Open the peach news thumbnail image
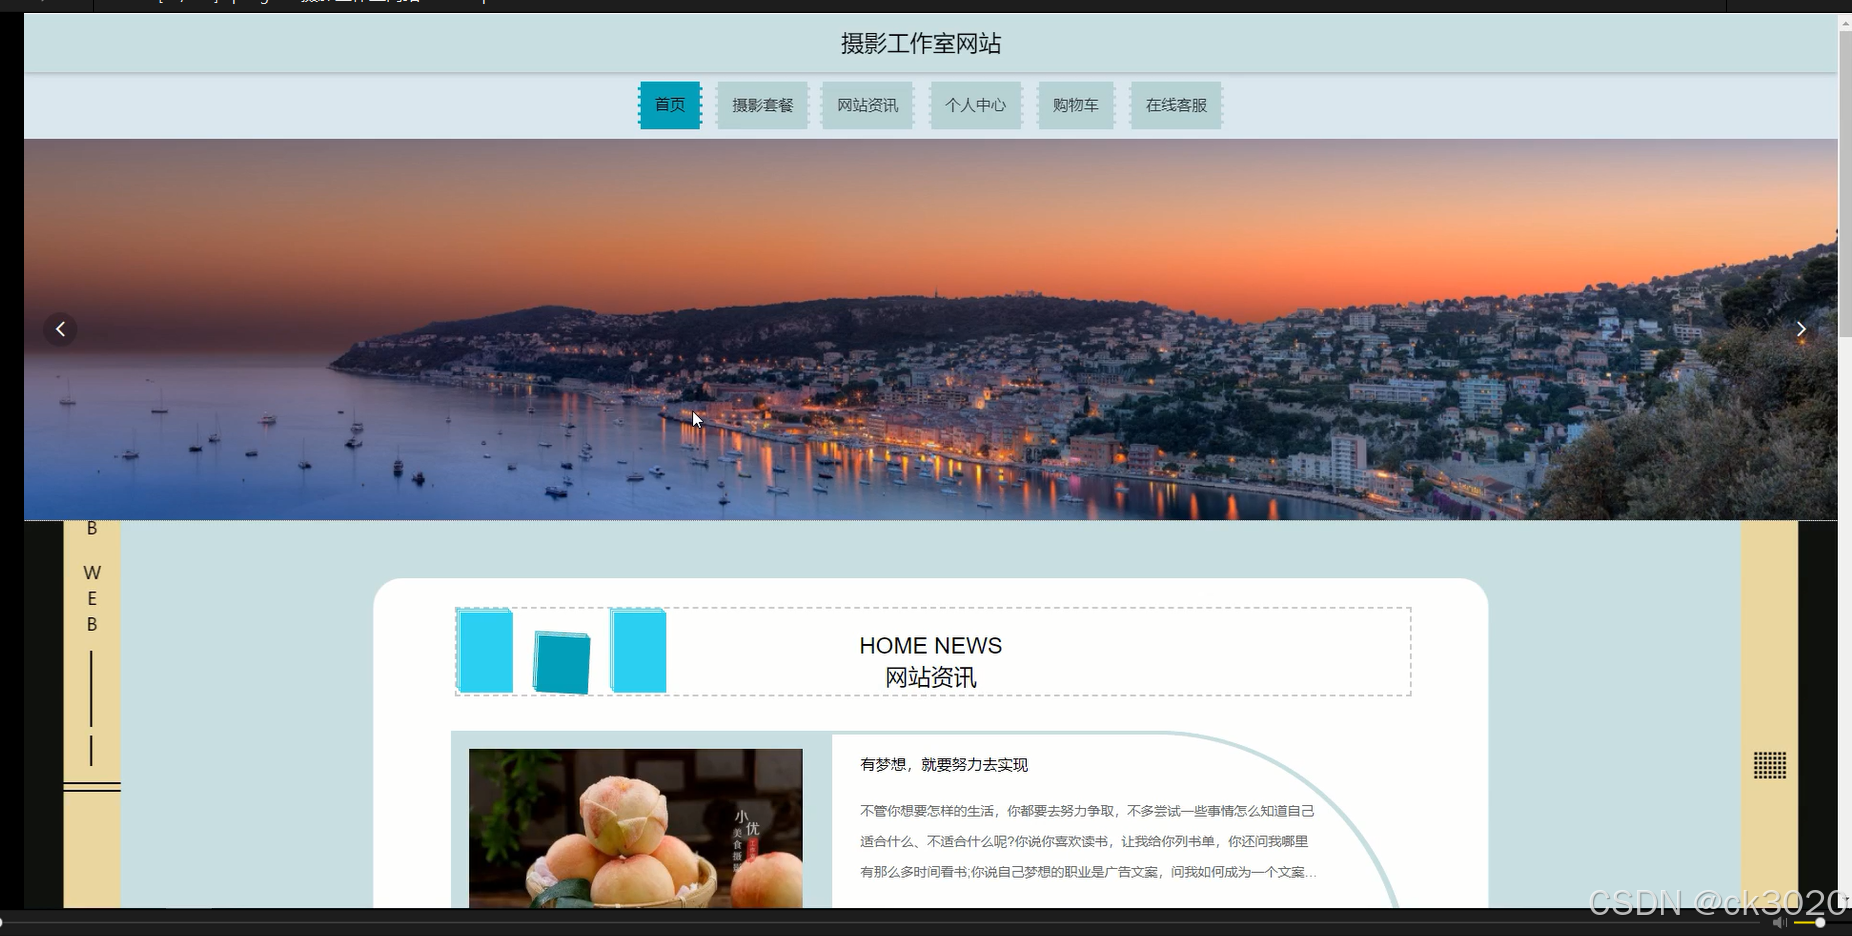Viewport: 1852px width, 936px height. [635, 828]
